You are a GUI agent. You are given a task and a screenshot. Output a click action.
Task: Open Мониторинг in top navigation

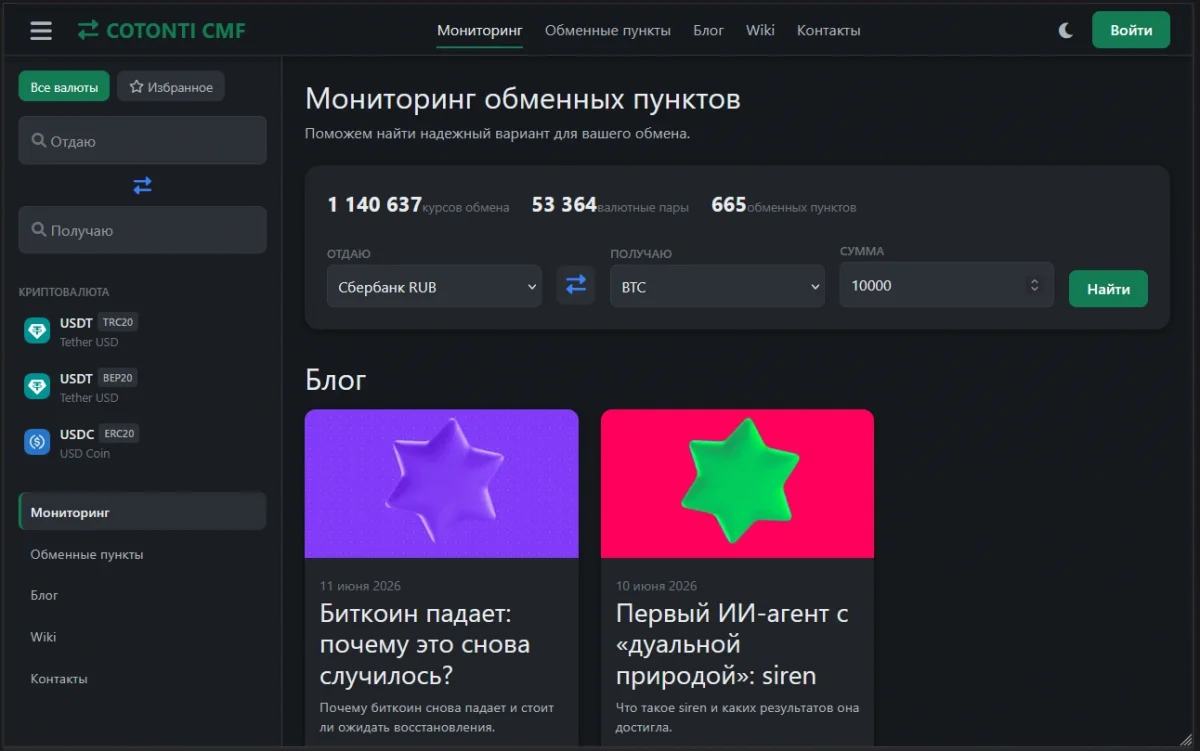tap(480, 30)
